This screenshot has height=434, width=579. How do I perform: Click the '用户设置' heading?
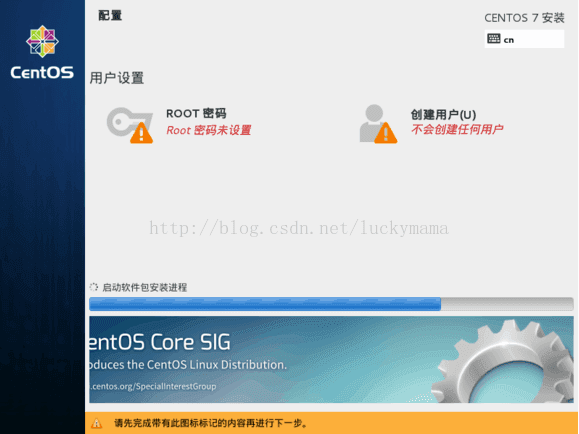click(117, 78)
